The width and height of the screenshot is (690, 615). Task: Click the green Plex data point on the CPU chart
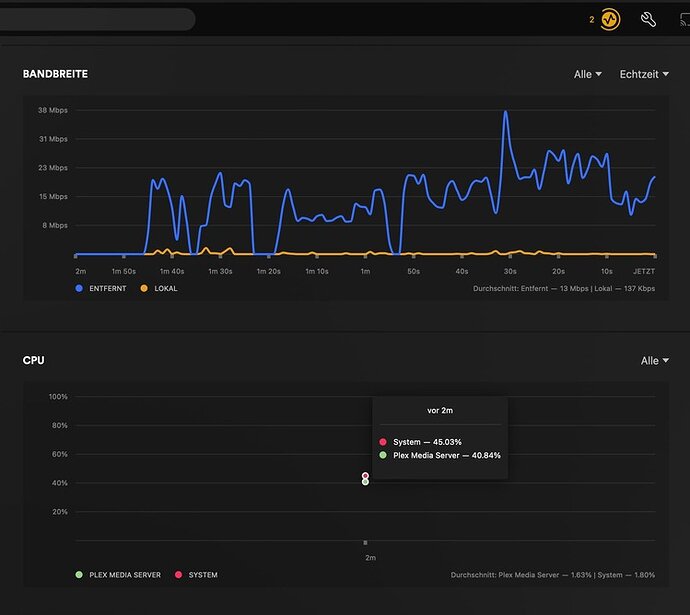(x=365, y=482)
